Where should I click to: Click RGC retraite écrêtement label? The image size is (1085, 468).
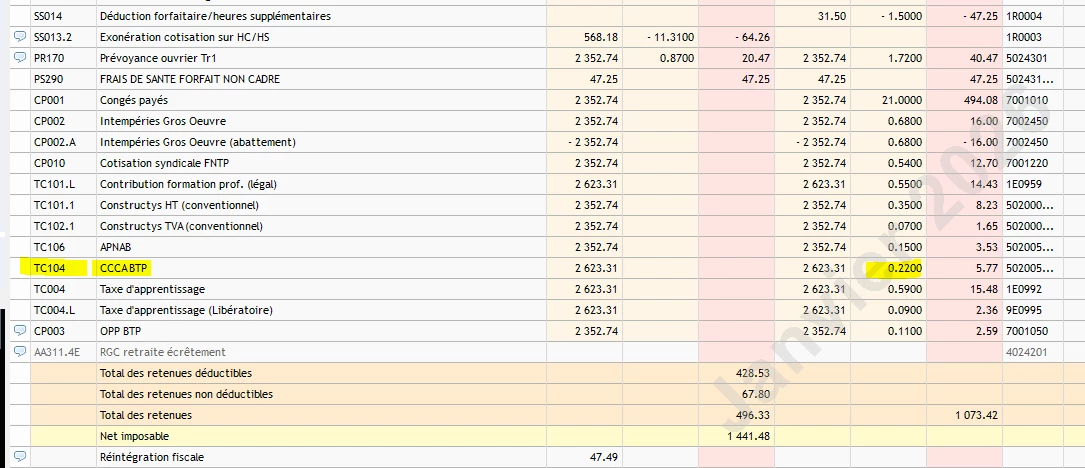[163, 352]
